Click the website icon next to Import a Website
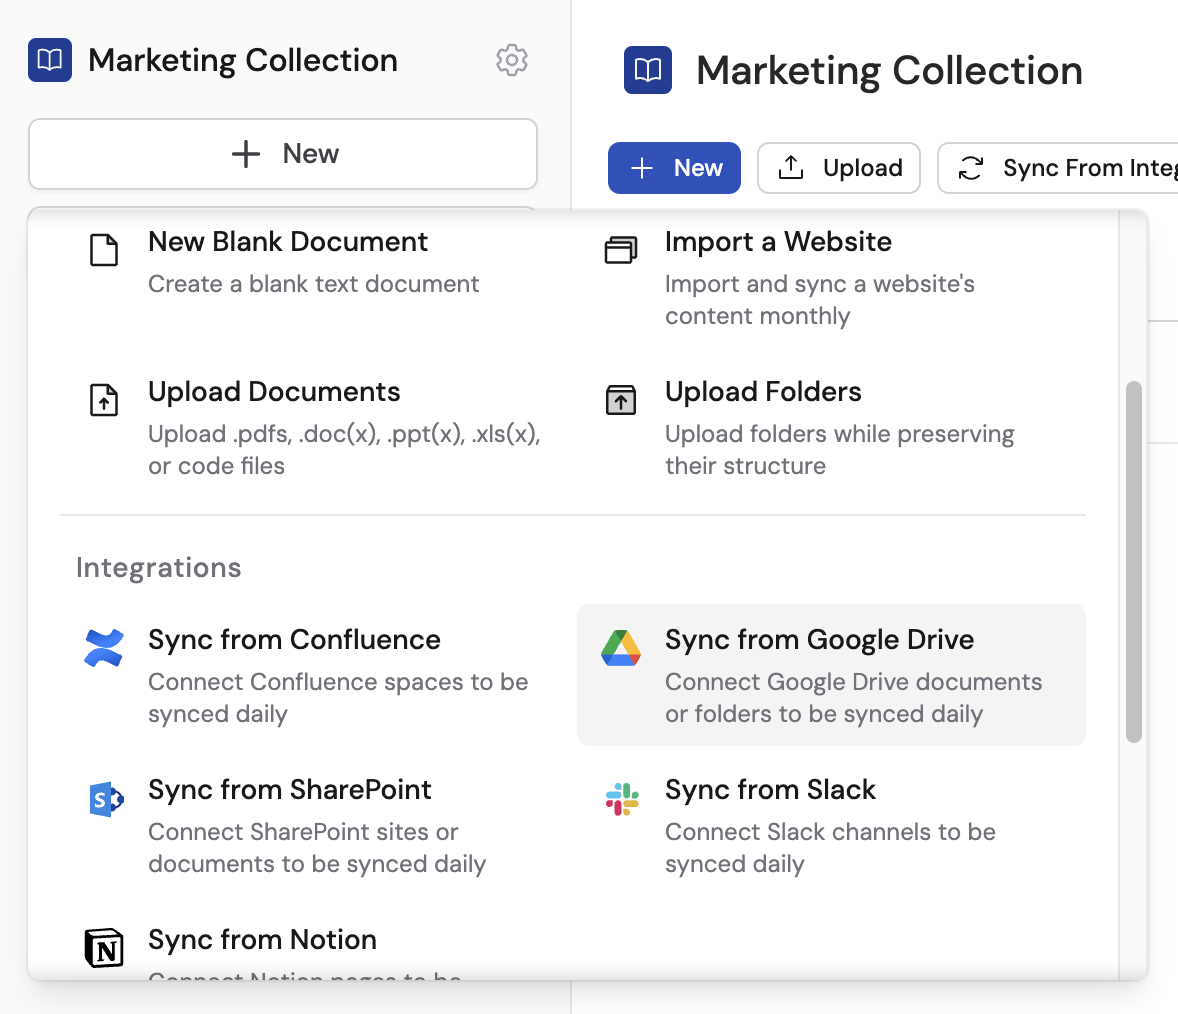 coord(621,250)
